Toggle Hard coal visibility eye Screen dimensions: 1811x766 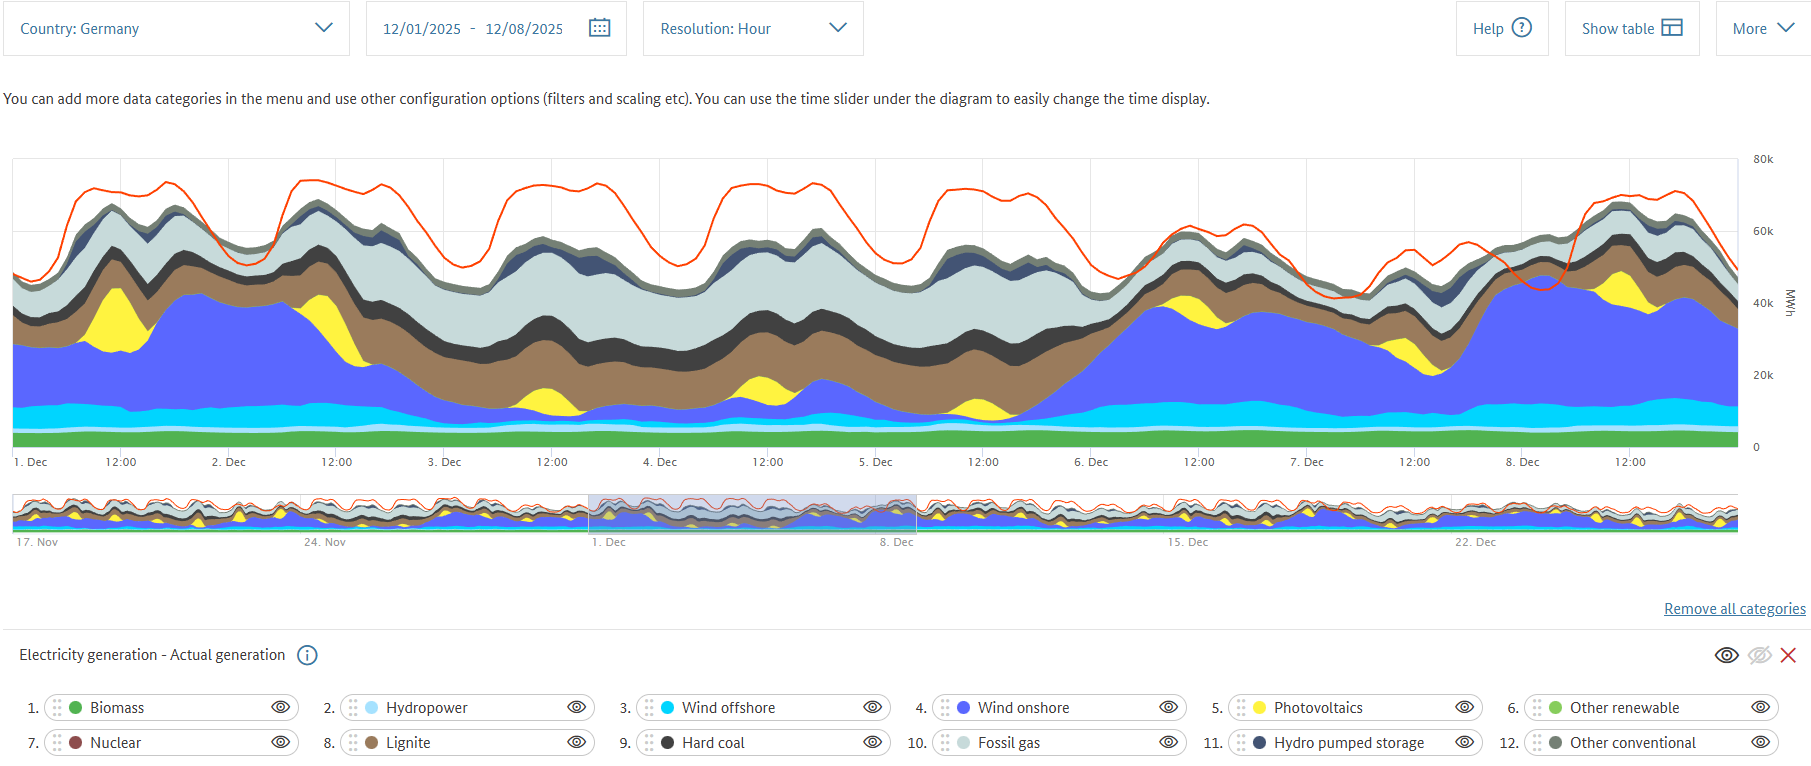tap(872, 743)
